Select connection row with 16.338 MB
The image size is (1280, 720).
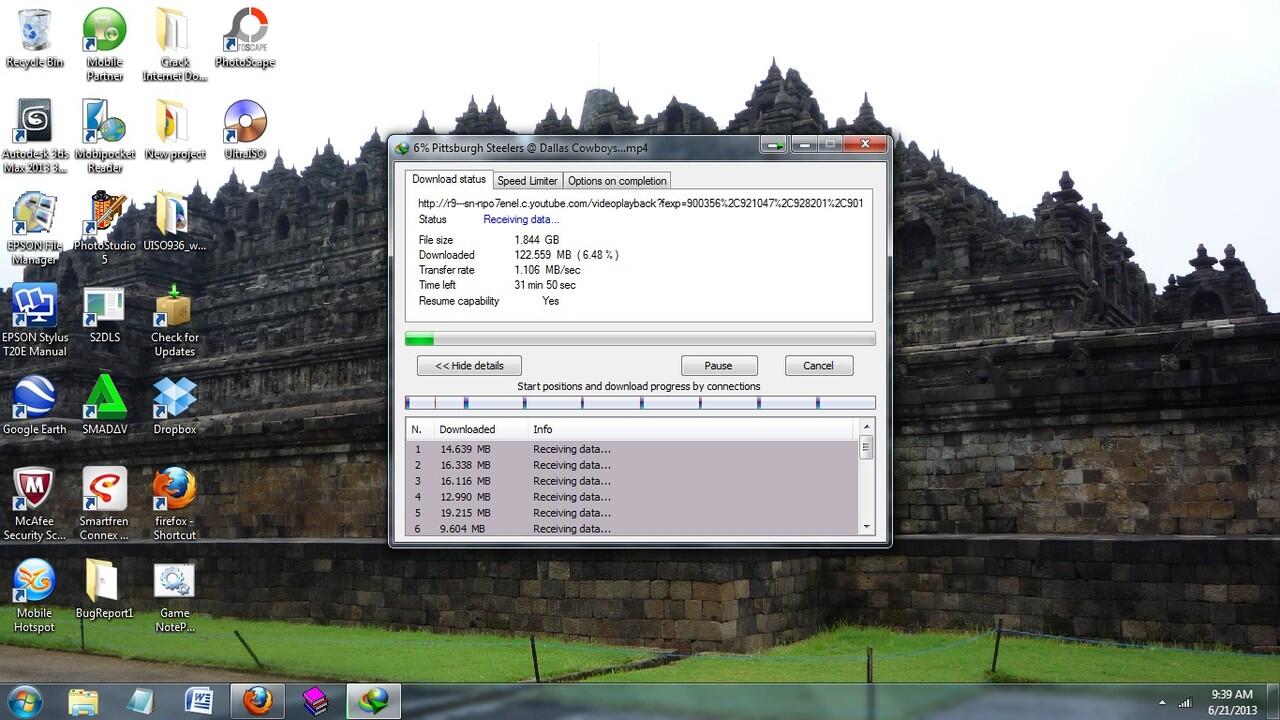[x=632, y=465]
